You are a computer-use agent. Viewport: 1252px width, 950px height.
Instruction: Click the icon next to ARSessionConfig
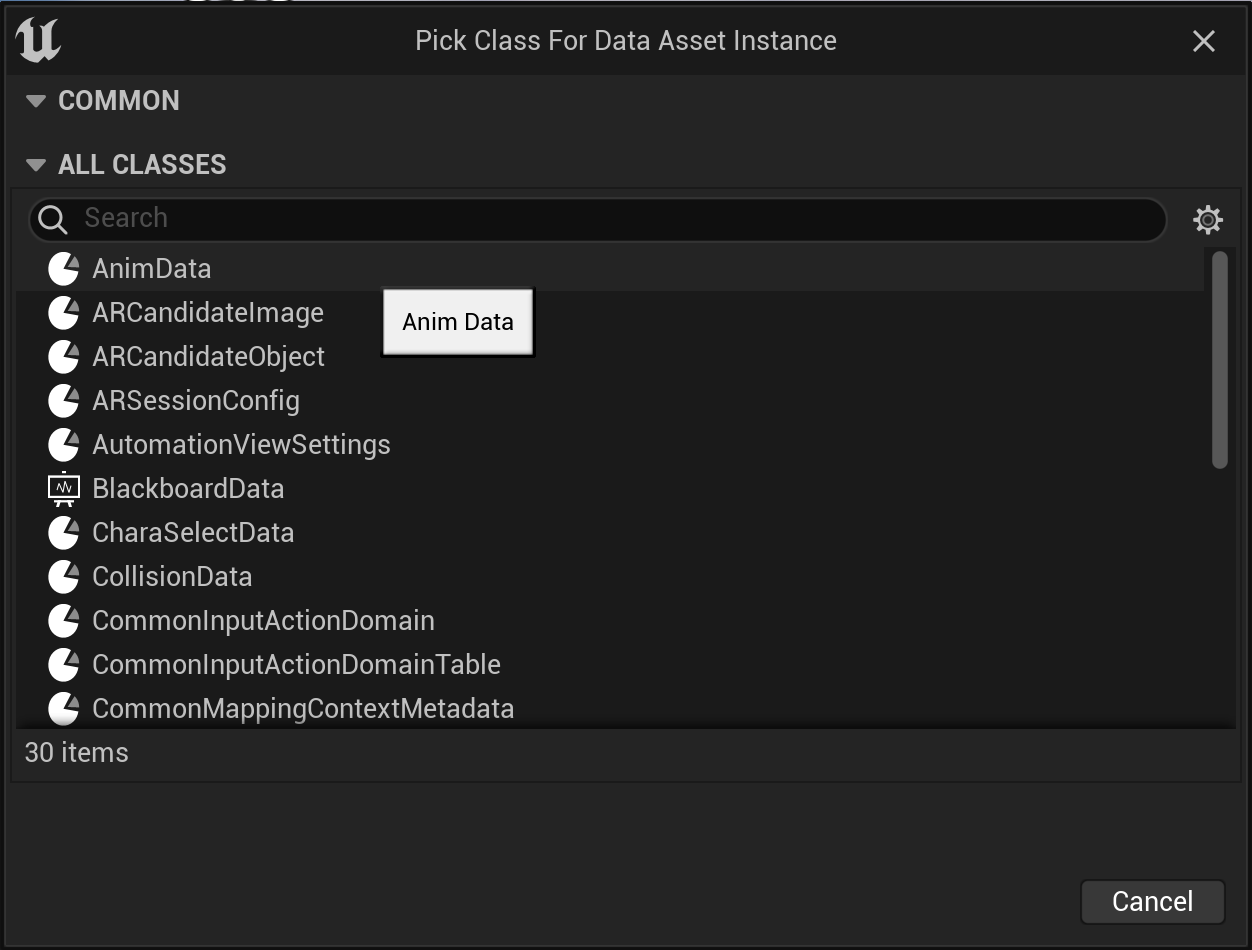(x=63, y=400)
